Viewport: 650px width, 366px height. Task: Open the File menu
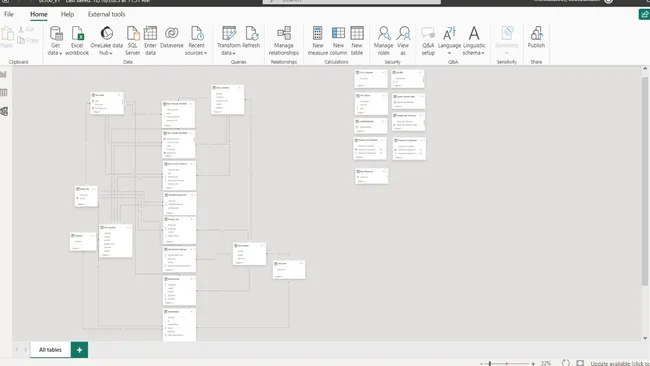[9, 14]
